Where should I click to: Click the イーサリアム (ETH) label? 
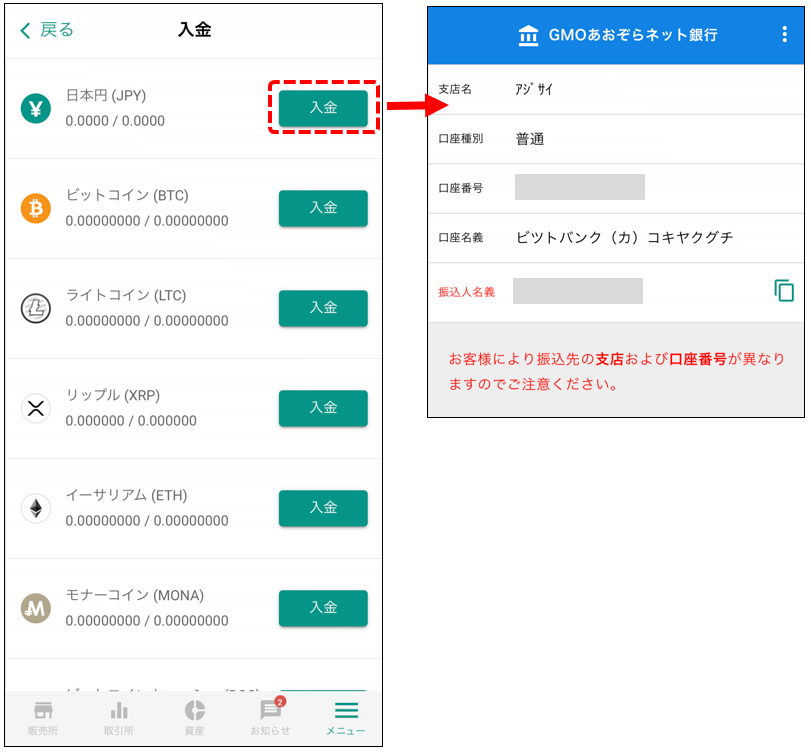tap(126, 495)
